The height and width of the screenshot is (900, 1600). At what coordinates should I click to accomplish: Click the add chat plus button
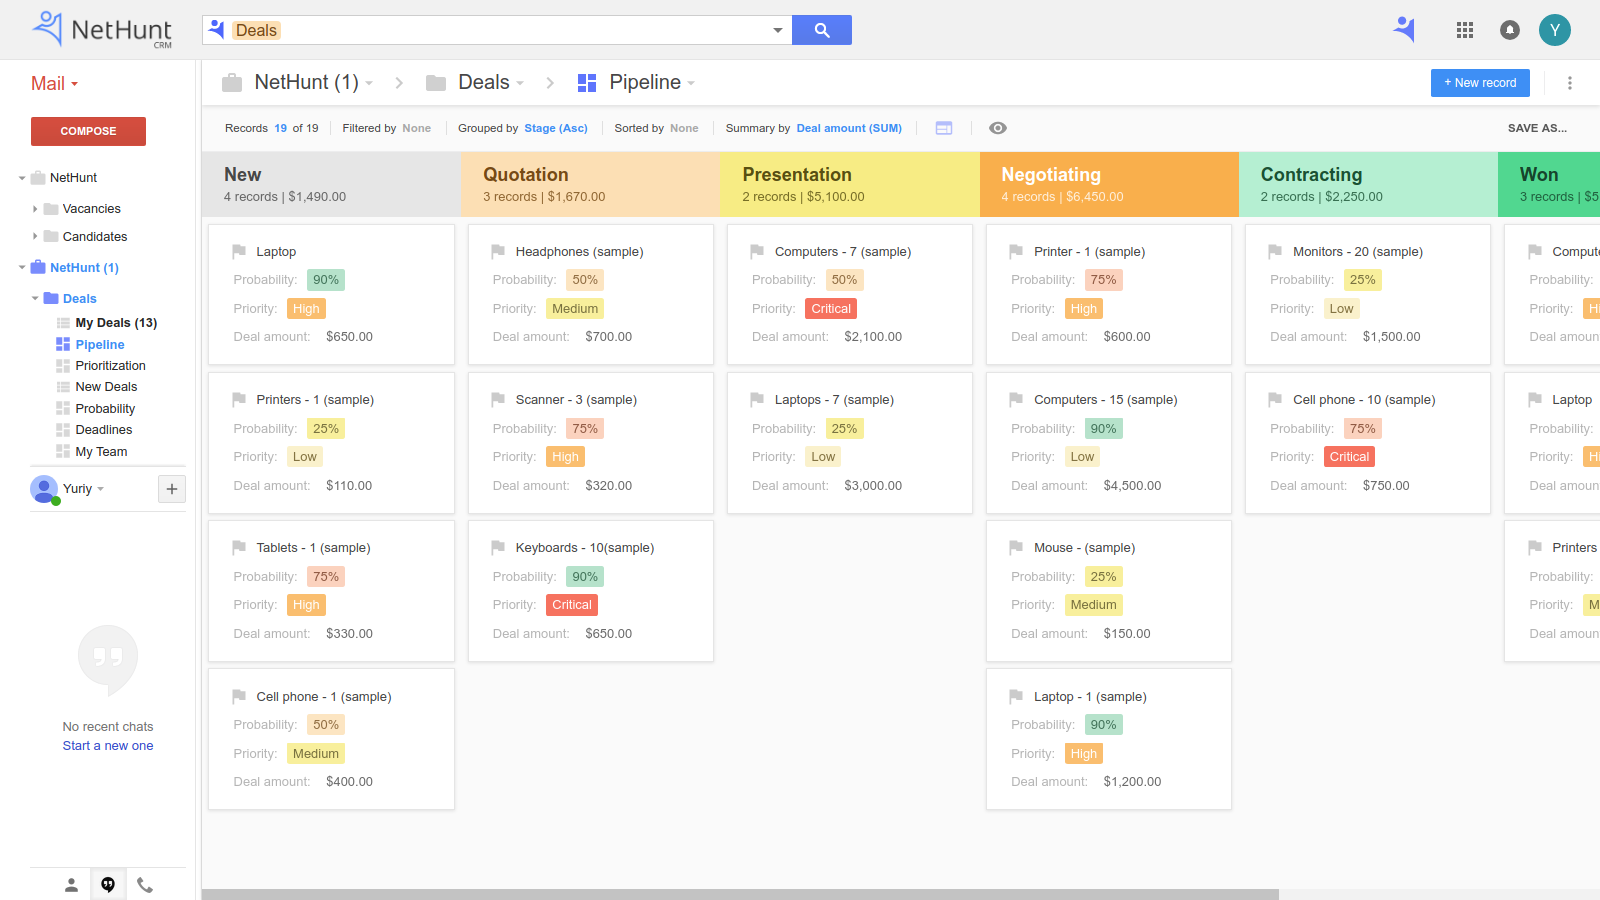(x=172, y=489)
